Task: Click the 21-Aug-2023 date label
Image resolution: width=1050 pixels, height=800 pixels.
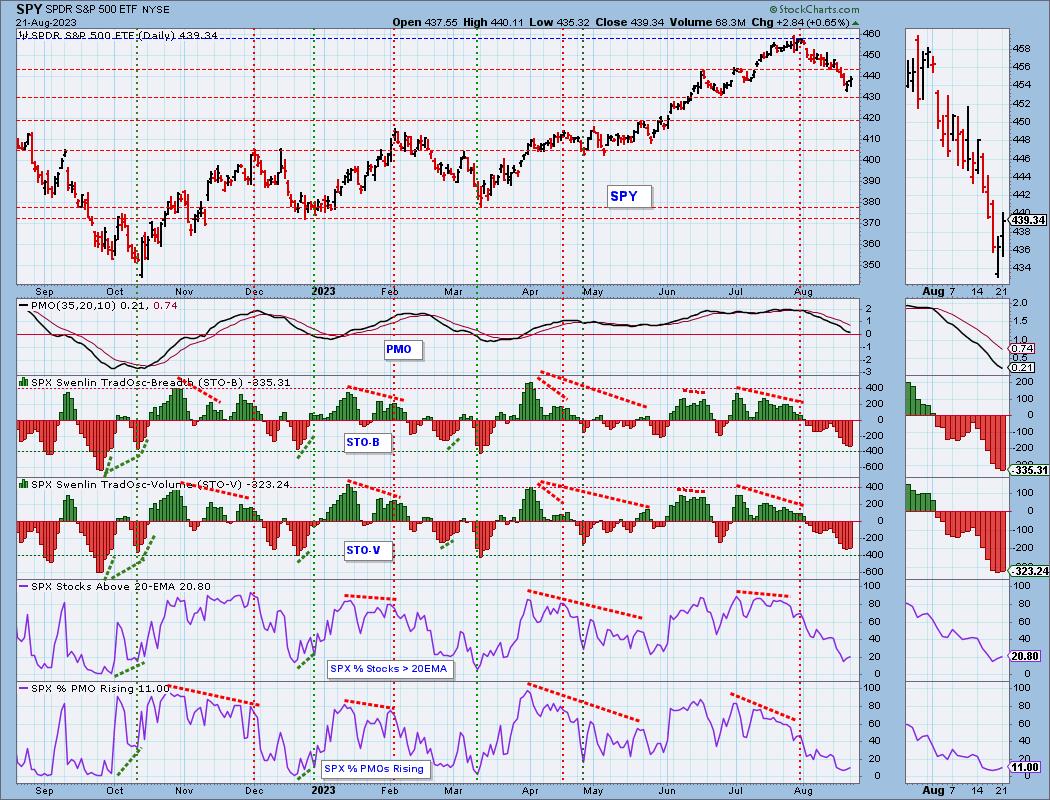Action: tap(44, 22)
